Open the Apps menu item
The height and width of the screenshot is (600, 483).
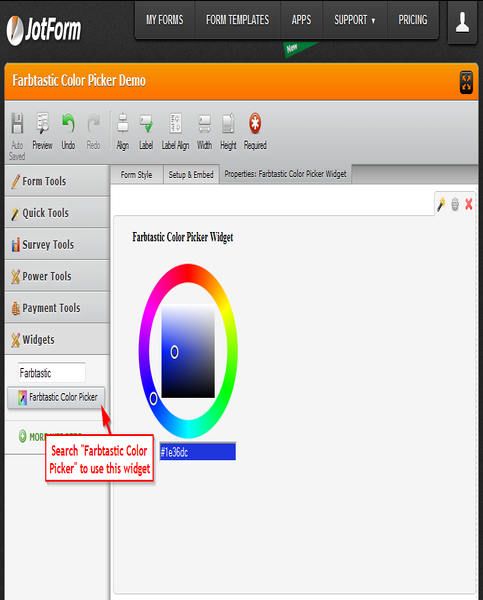coord(301,20)
